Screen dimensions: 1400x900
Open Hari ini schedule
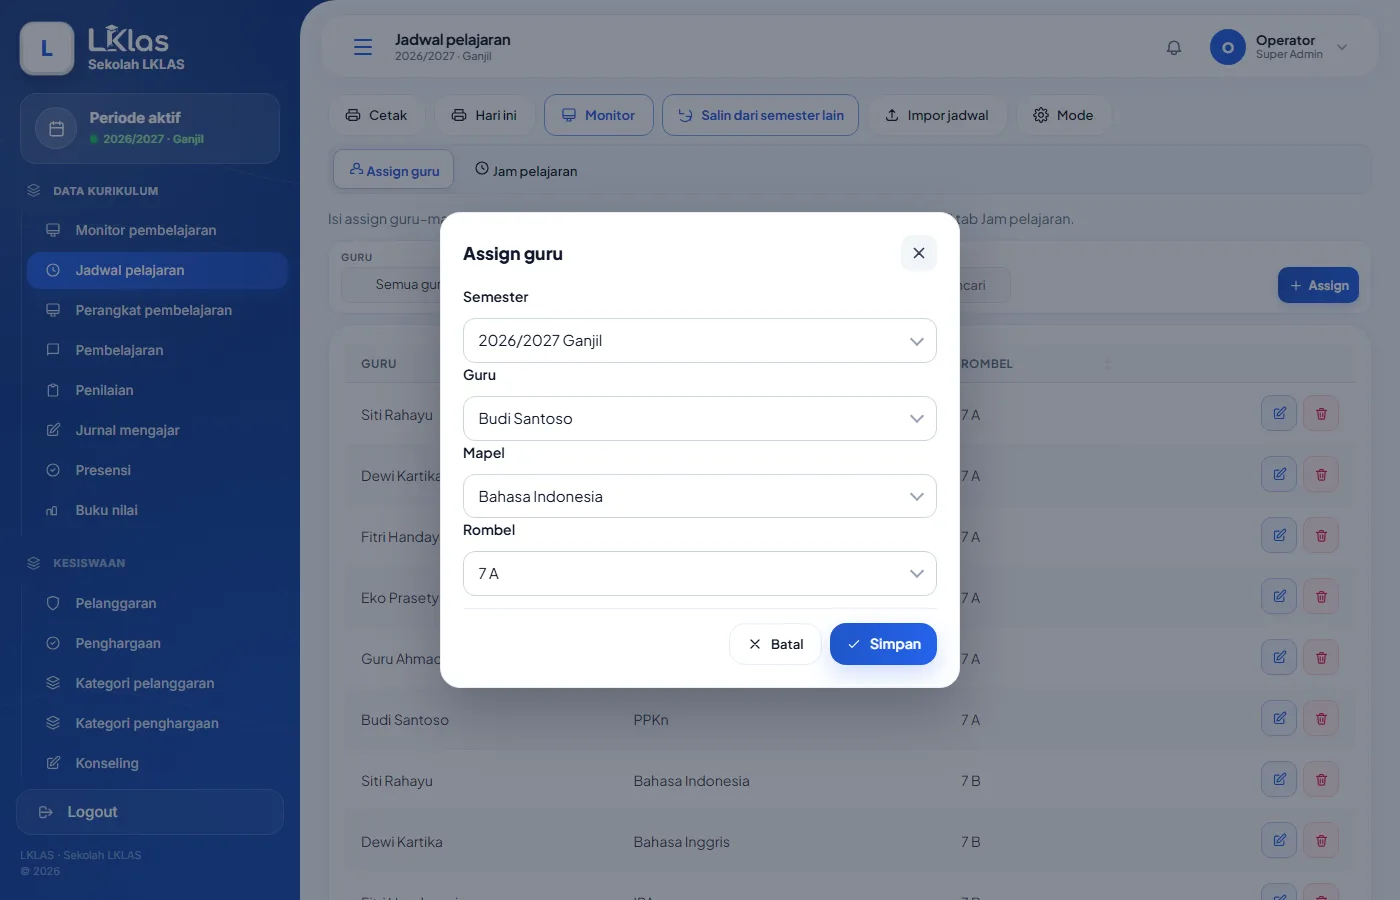tap(484, 115)
